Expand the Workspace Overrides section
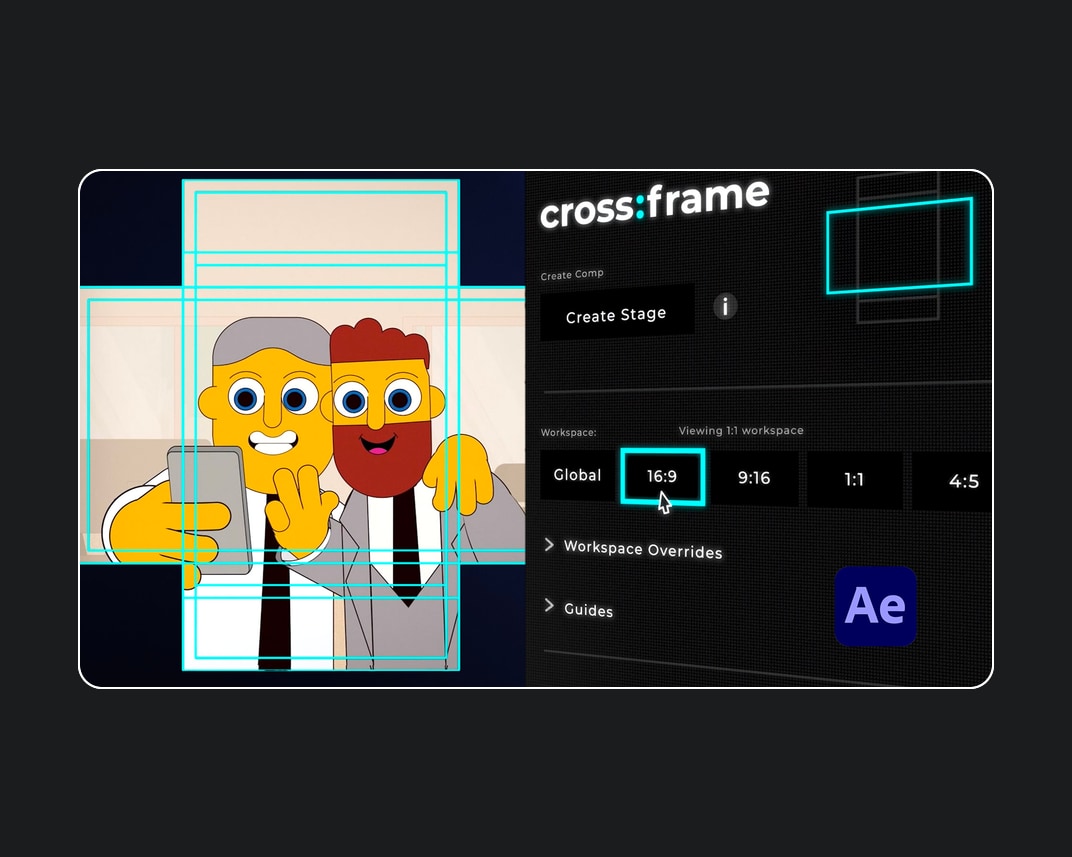 point(634,549)
